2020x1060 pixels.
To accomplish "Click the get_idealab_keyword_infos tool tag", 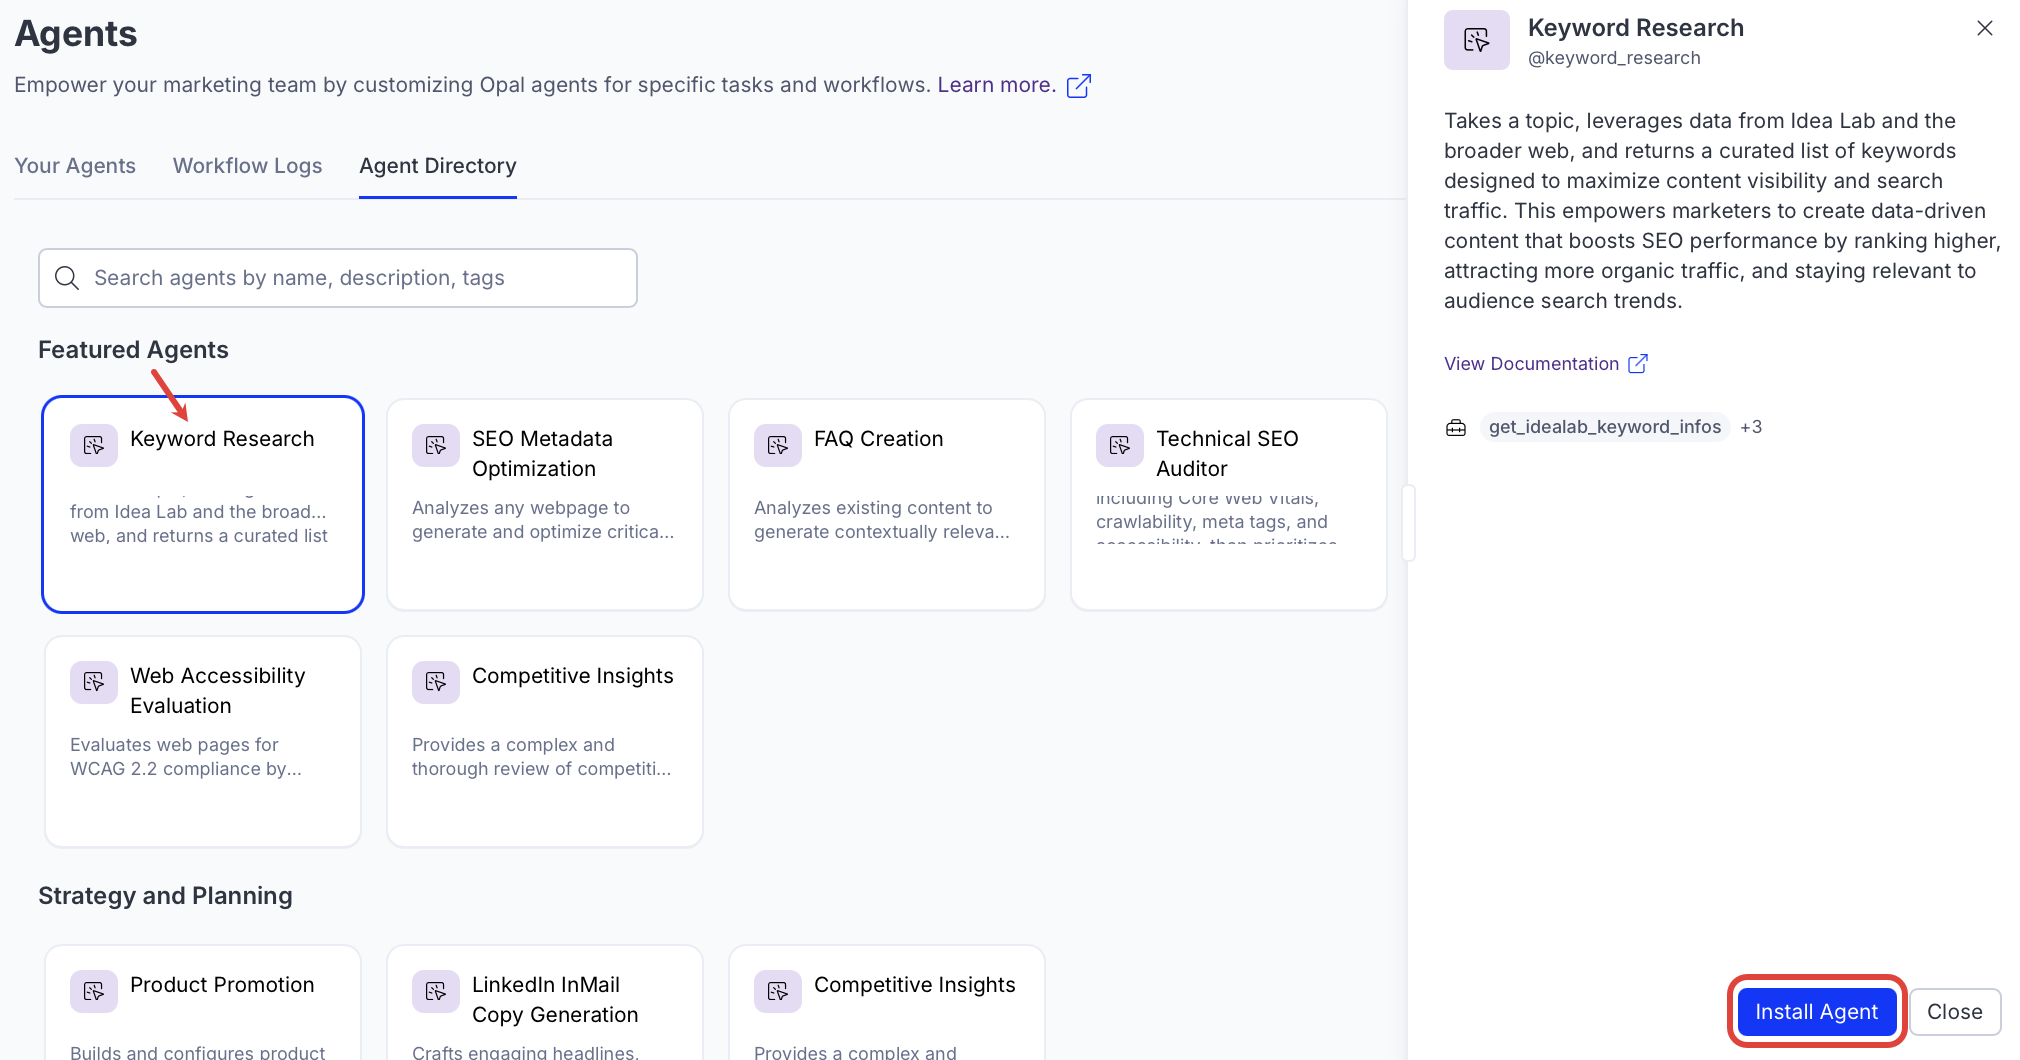I will click(1604, 427).
